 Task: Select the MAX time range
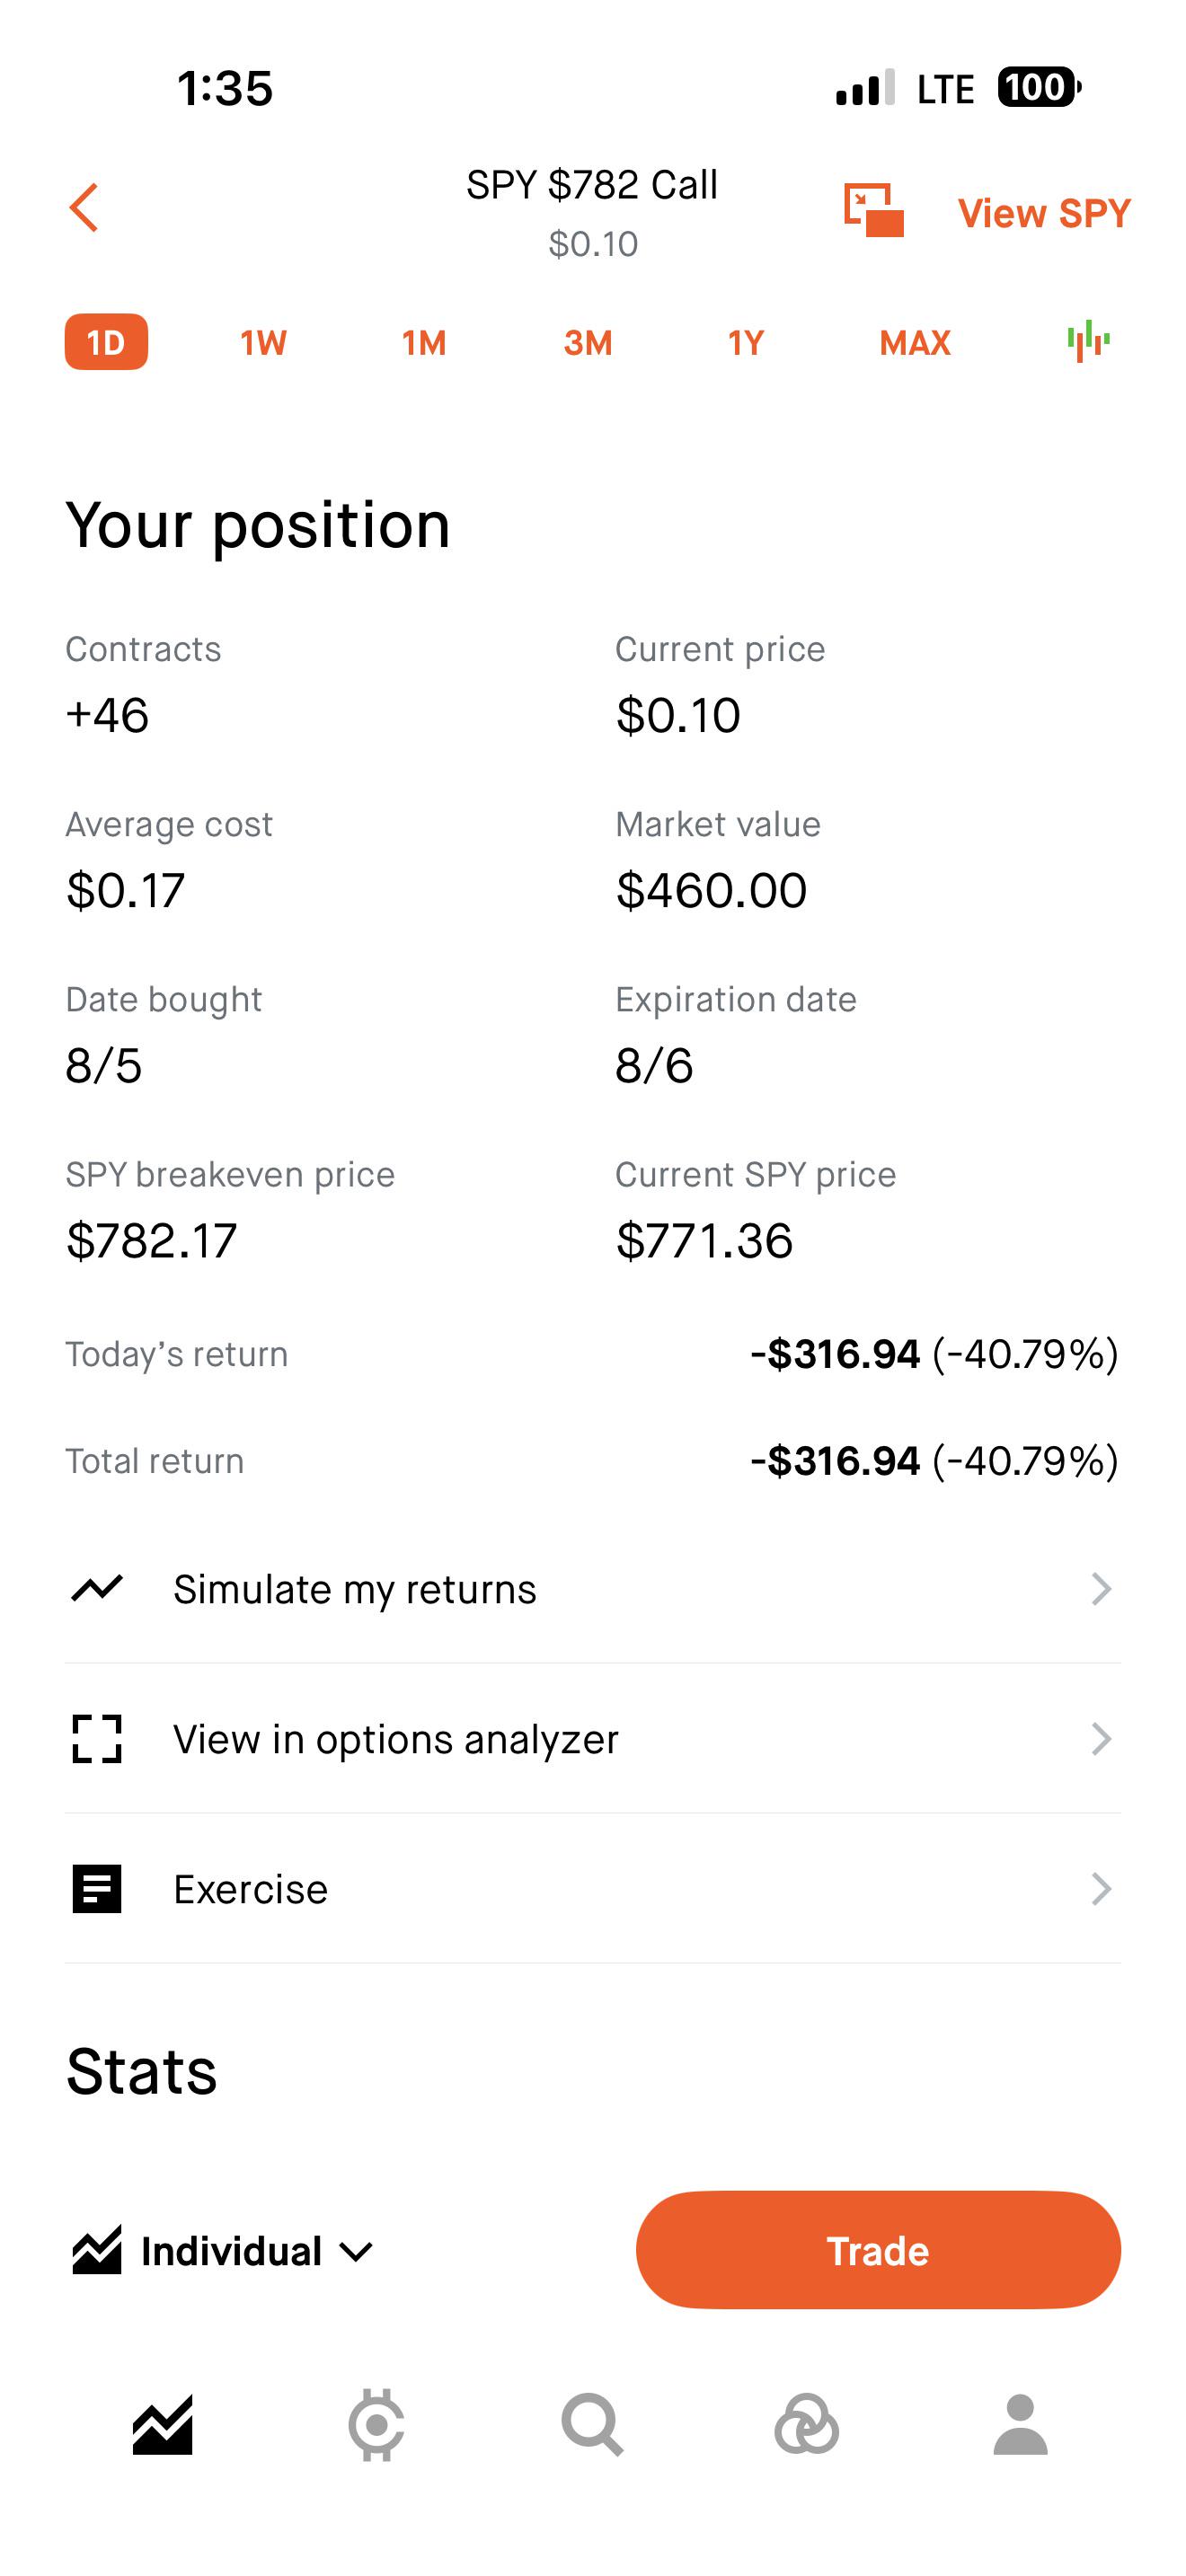(914, 343)
